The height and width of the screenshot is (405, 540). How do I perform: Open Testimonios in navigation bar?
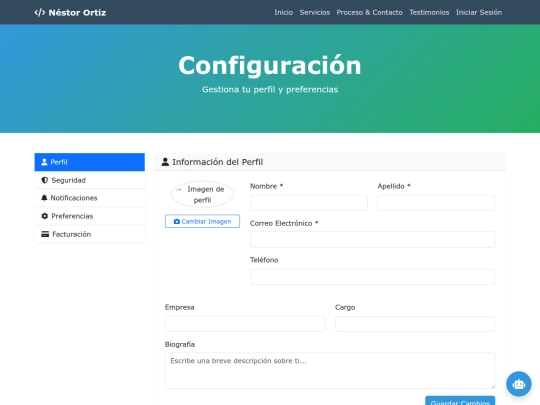point(429,12)
